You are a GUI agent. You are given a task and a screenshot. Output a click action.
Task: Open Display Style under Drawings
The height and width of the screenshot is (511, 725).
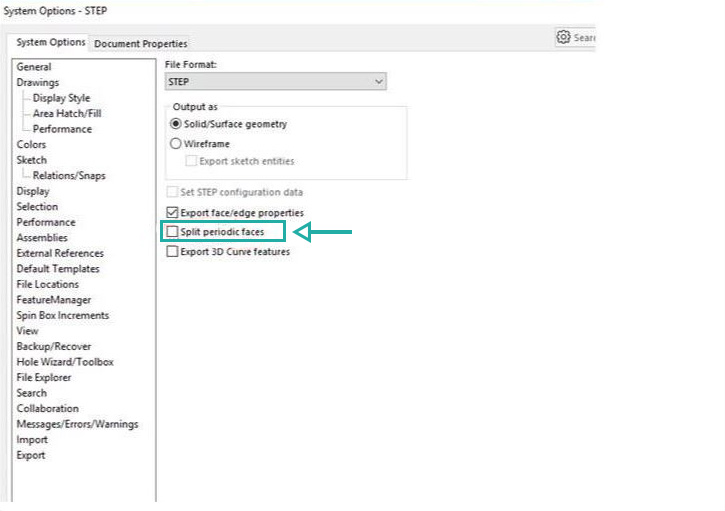coord(61,98)
